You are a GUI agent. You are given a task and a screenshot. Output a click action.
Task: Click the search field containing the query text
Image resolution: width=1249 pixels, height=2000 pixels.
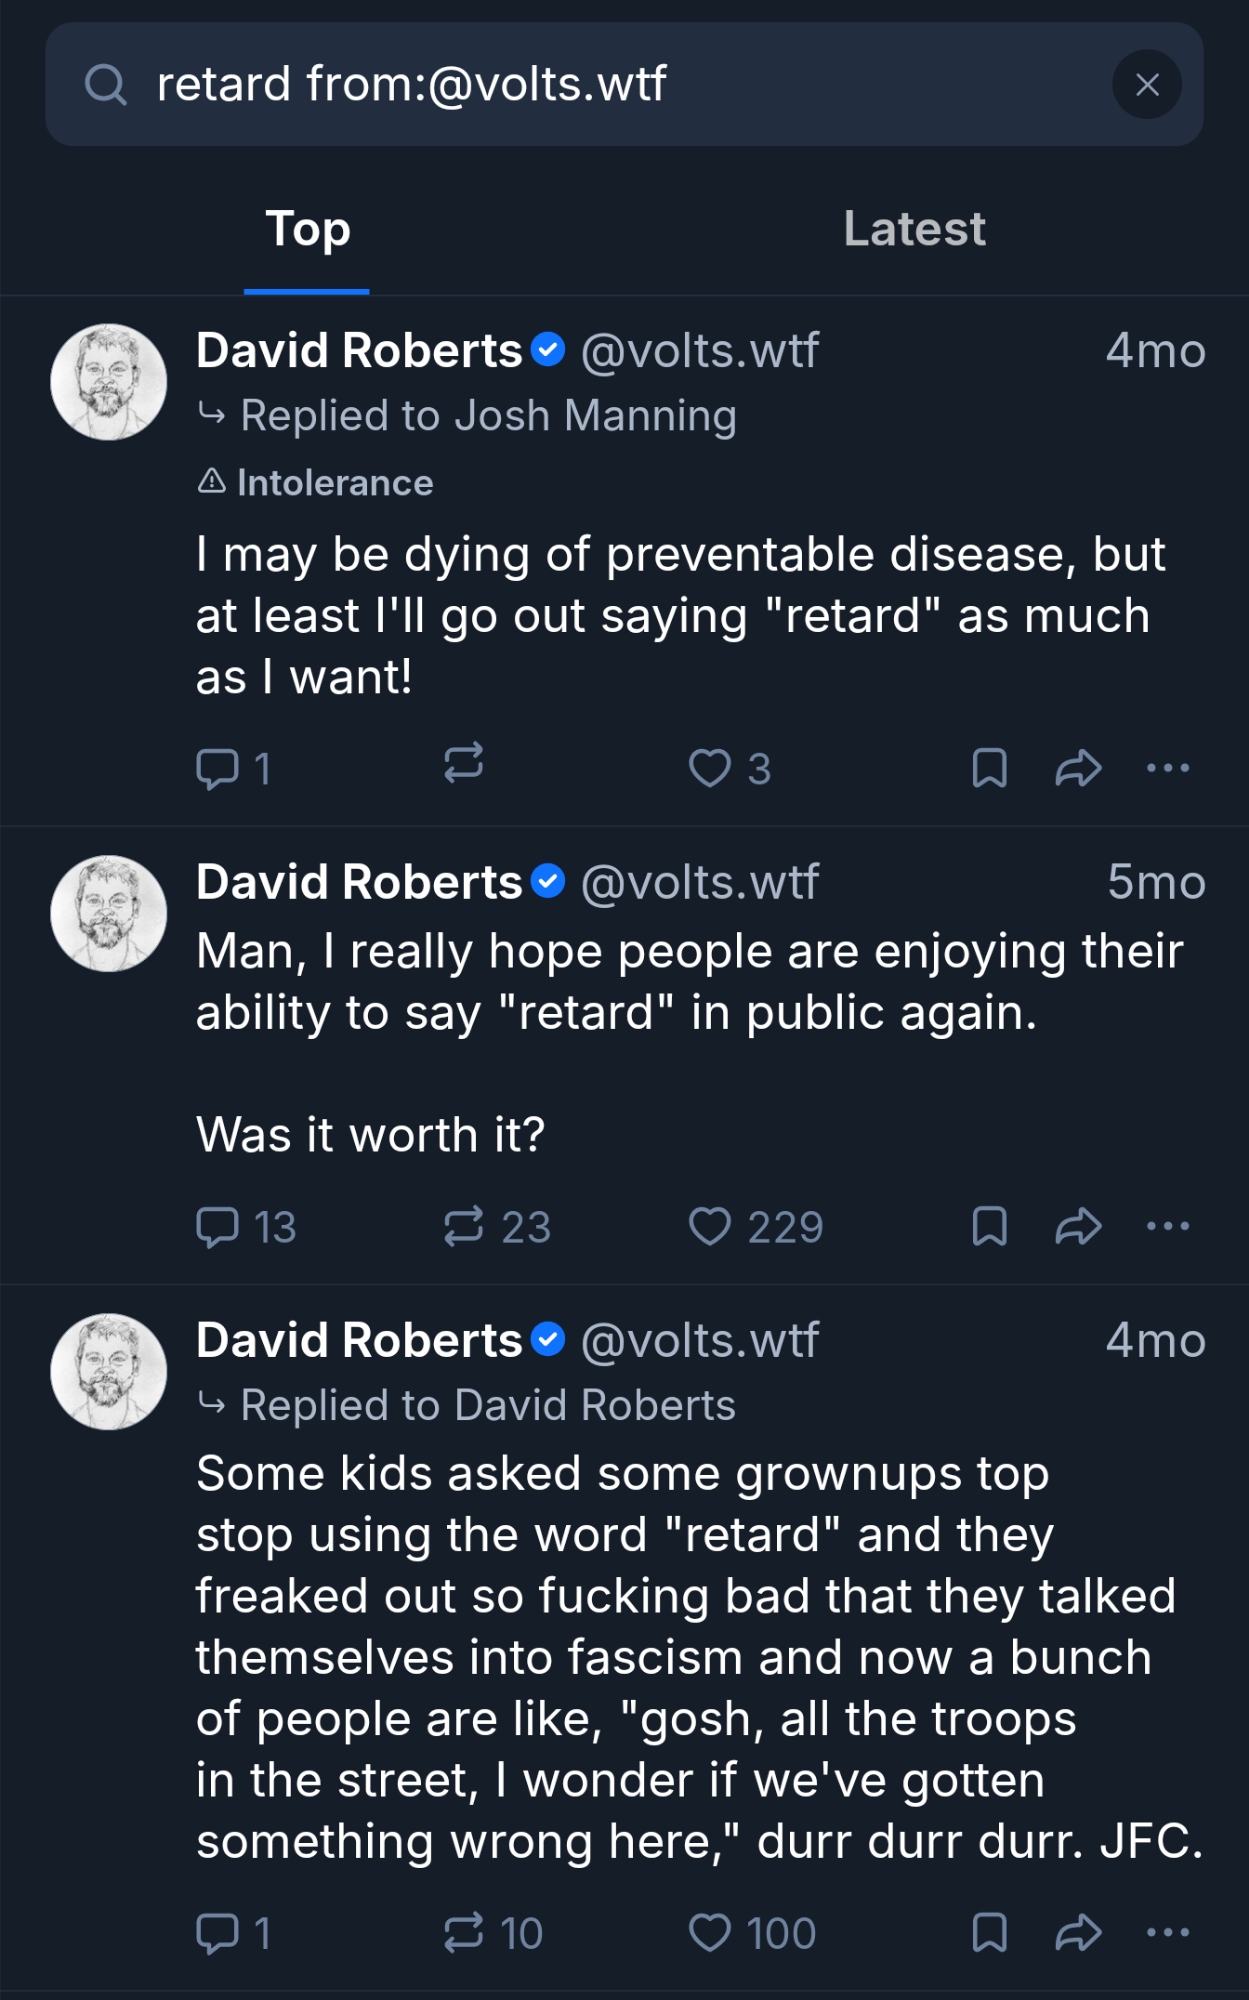(x=600, y=85)
